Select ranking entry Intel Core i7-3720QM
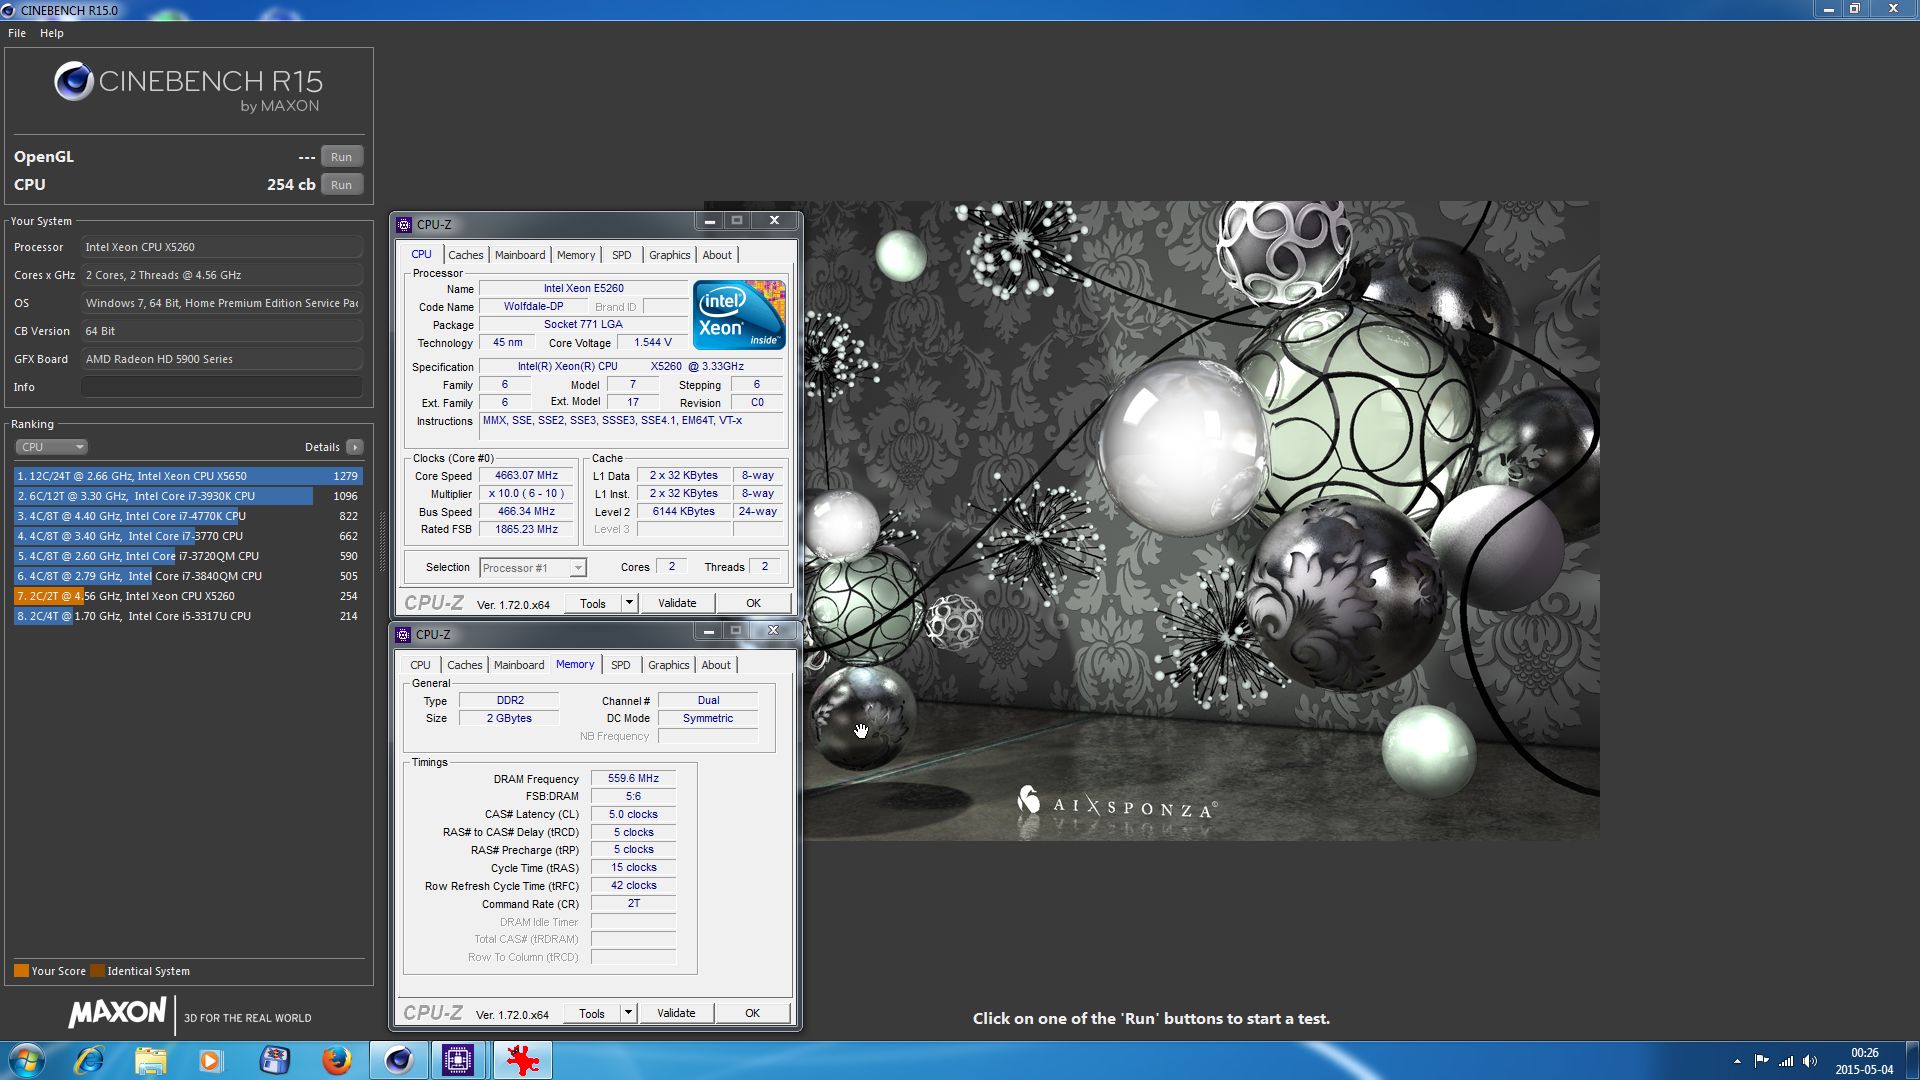1920x1080 pixels. coord(188,556)
